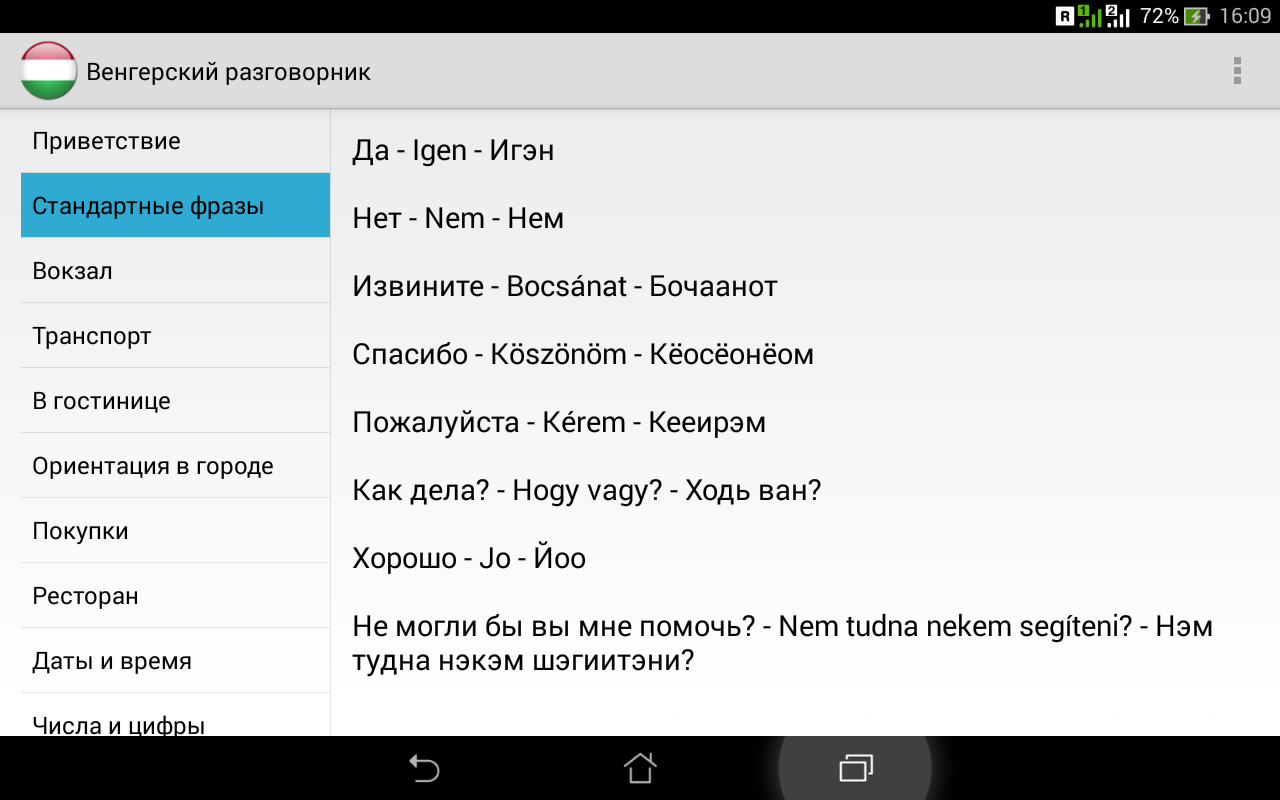Viewport: 1280px width, 800px height.
Task: Tap the Не могли бы вы мне помочь? phrase
Action: tap(782, 644)
